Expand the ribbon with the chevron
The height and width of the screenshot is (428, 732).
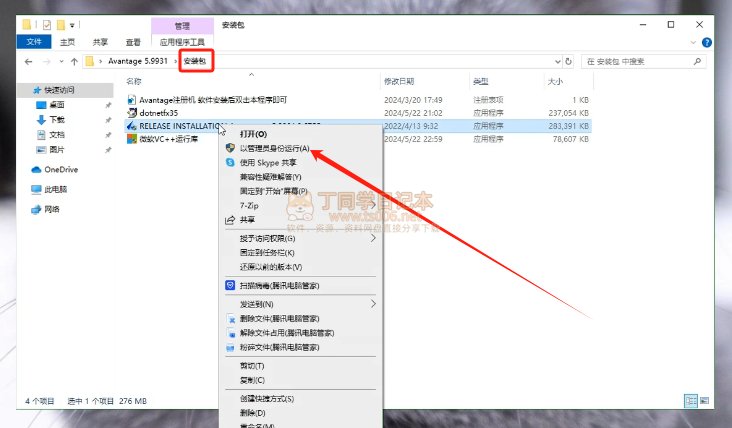point(693,42)
